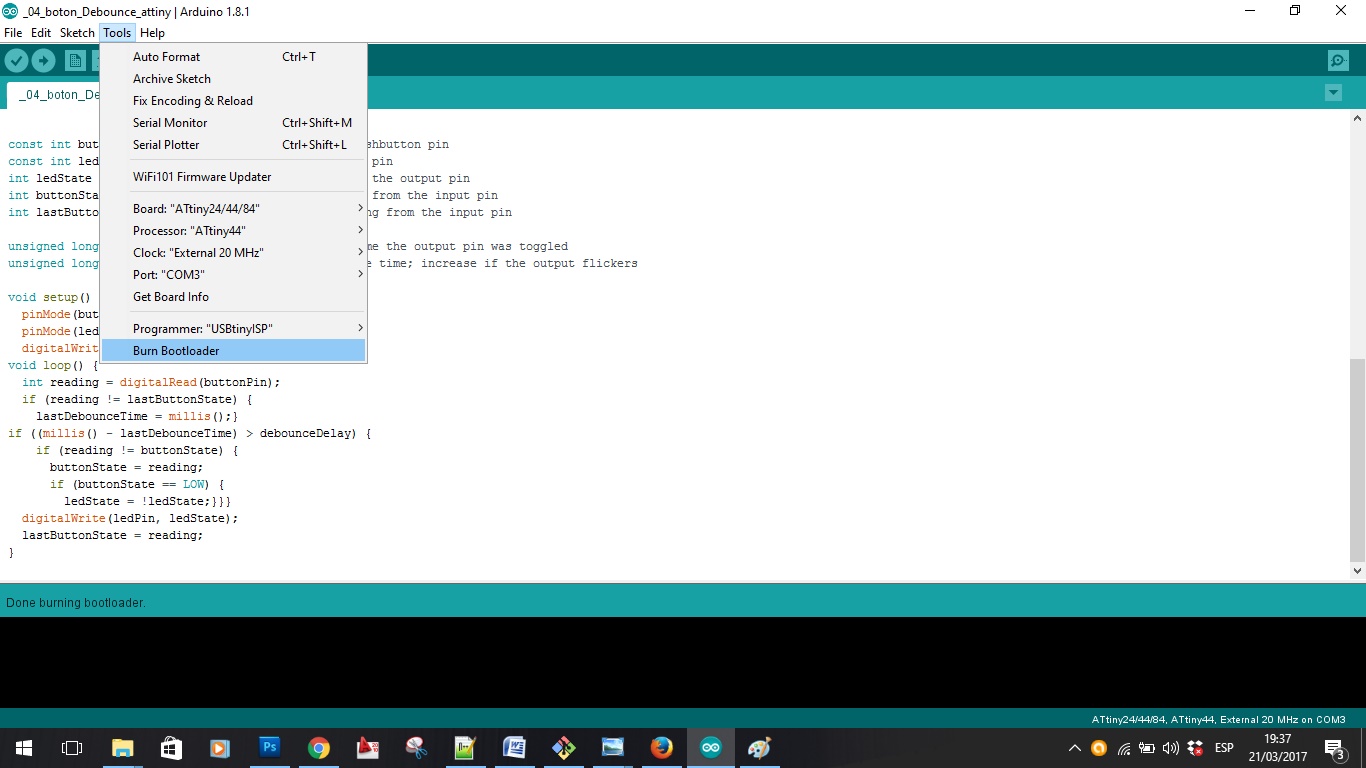
Task: Open the Windows Start menu
Action: coord(23,748)
